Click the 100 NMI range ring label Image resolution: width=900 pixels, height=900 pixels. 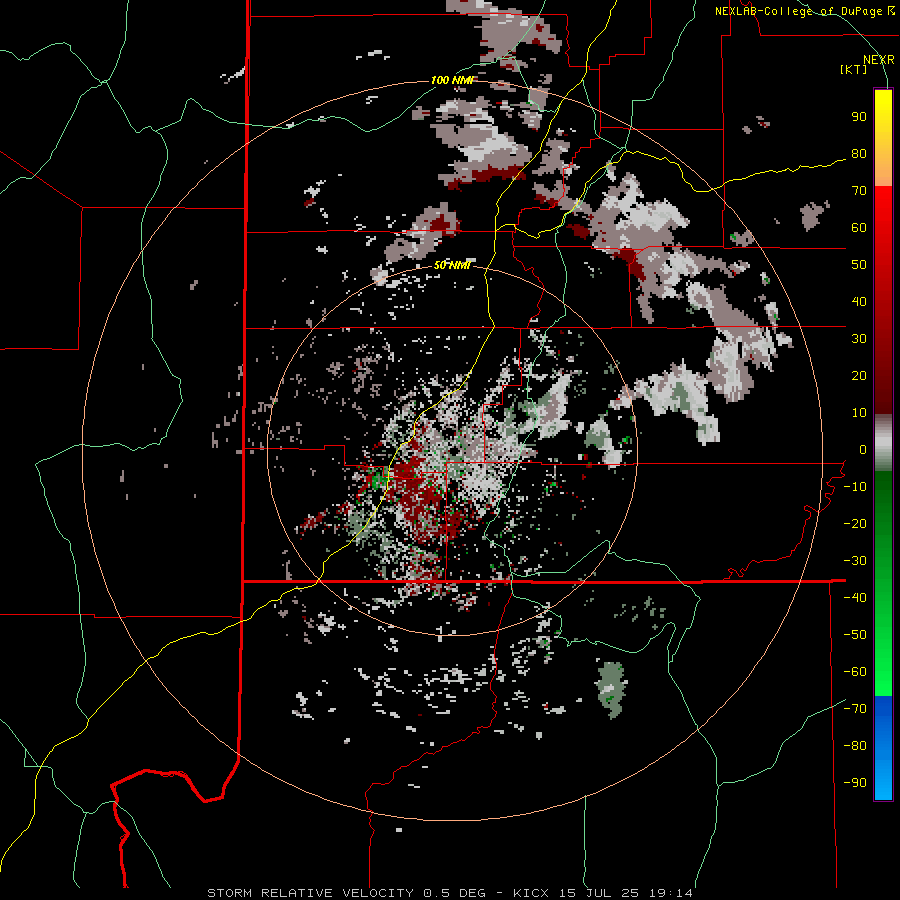pyautogui.click(x=452, y=80)
